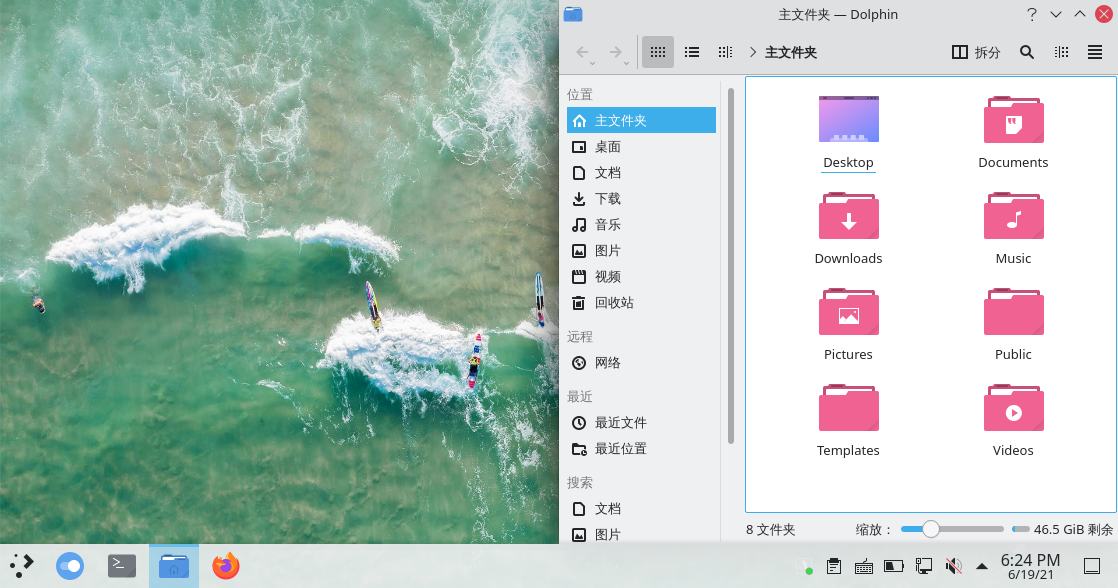
Task: Select 图片 under the 位置 section
Action: coord(608,250)
